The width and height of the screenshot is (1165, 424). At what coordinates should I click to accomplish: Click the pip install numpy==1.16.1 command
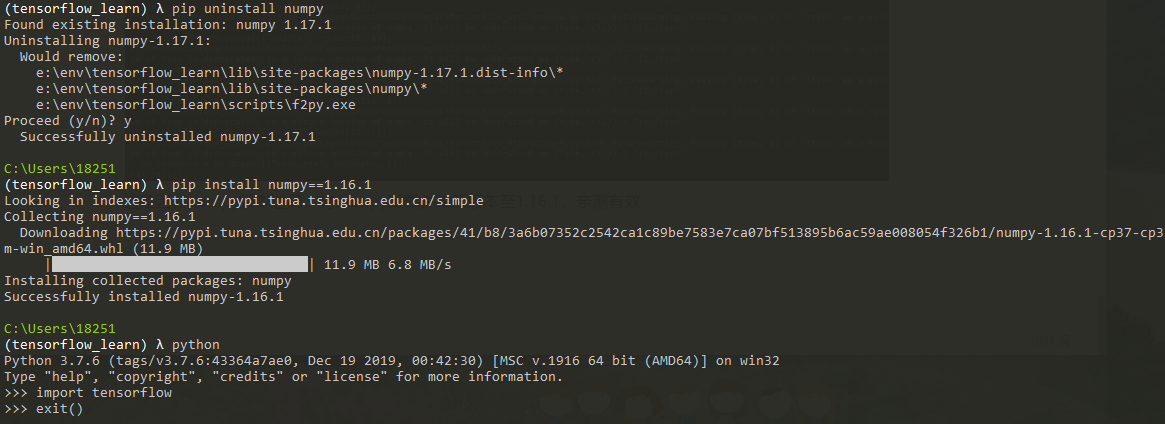[271, 184]
